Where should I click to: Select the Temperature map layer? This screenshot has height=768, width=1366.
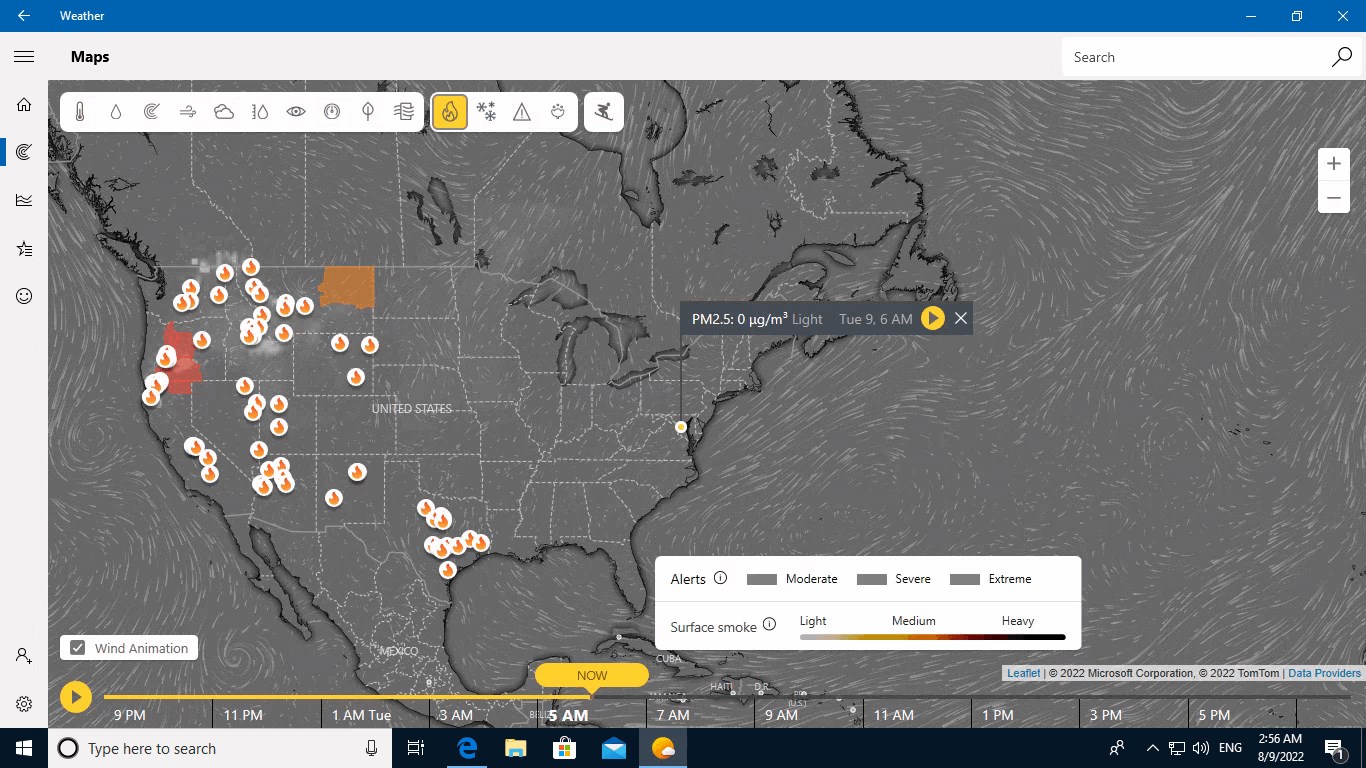pyautogui.click(x=79, y=111)
